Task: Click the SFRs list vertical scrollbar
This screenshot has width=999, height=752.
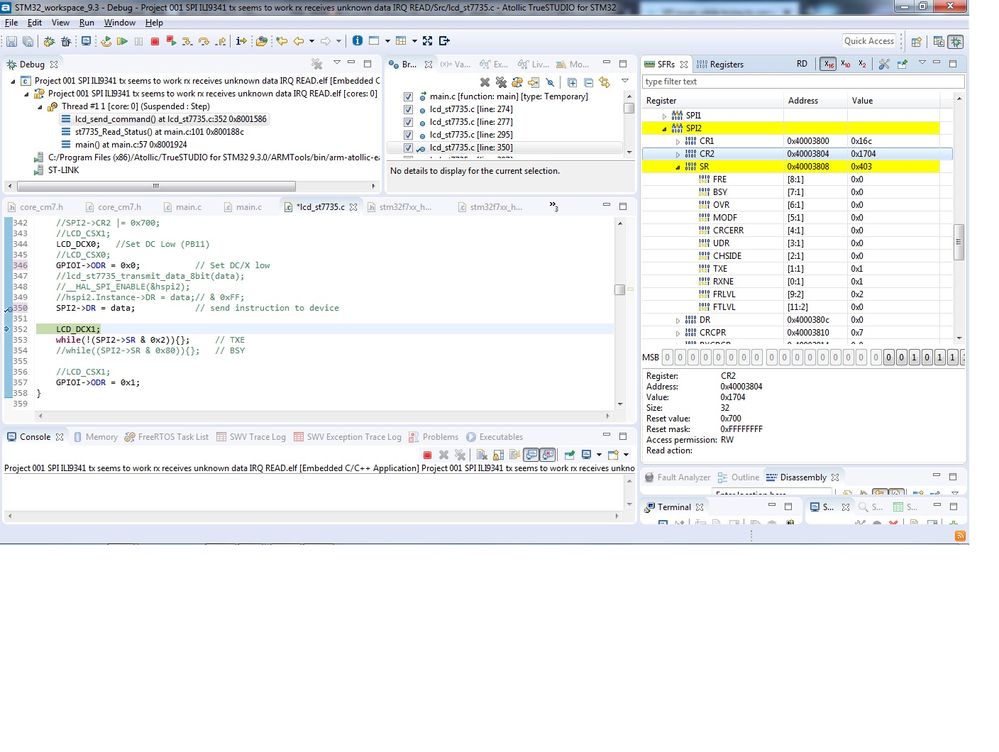Action: (958, 242)
